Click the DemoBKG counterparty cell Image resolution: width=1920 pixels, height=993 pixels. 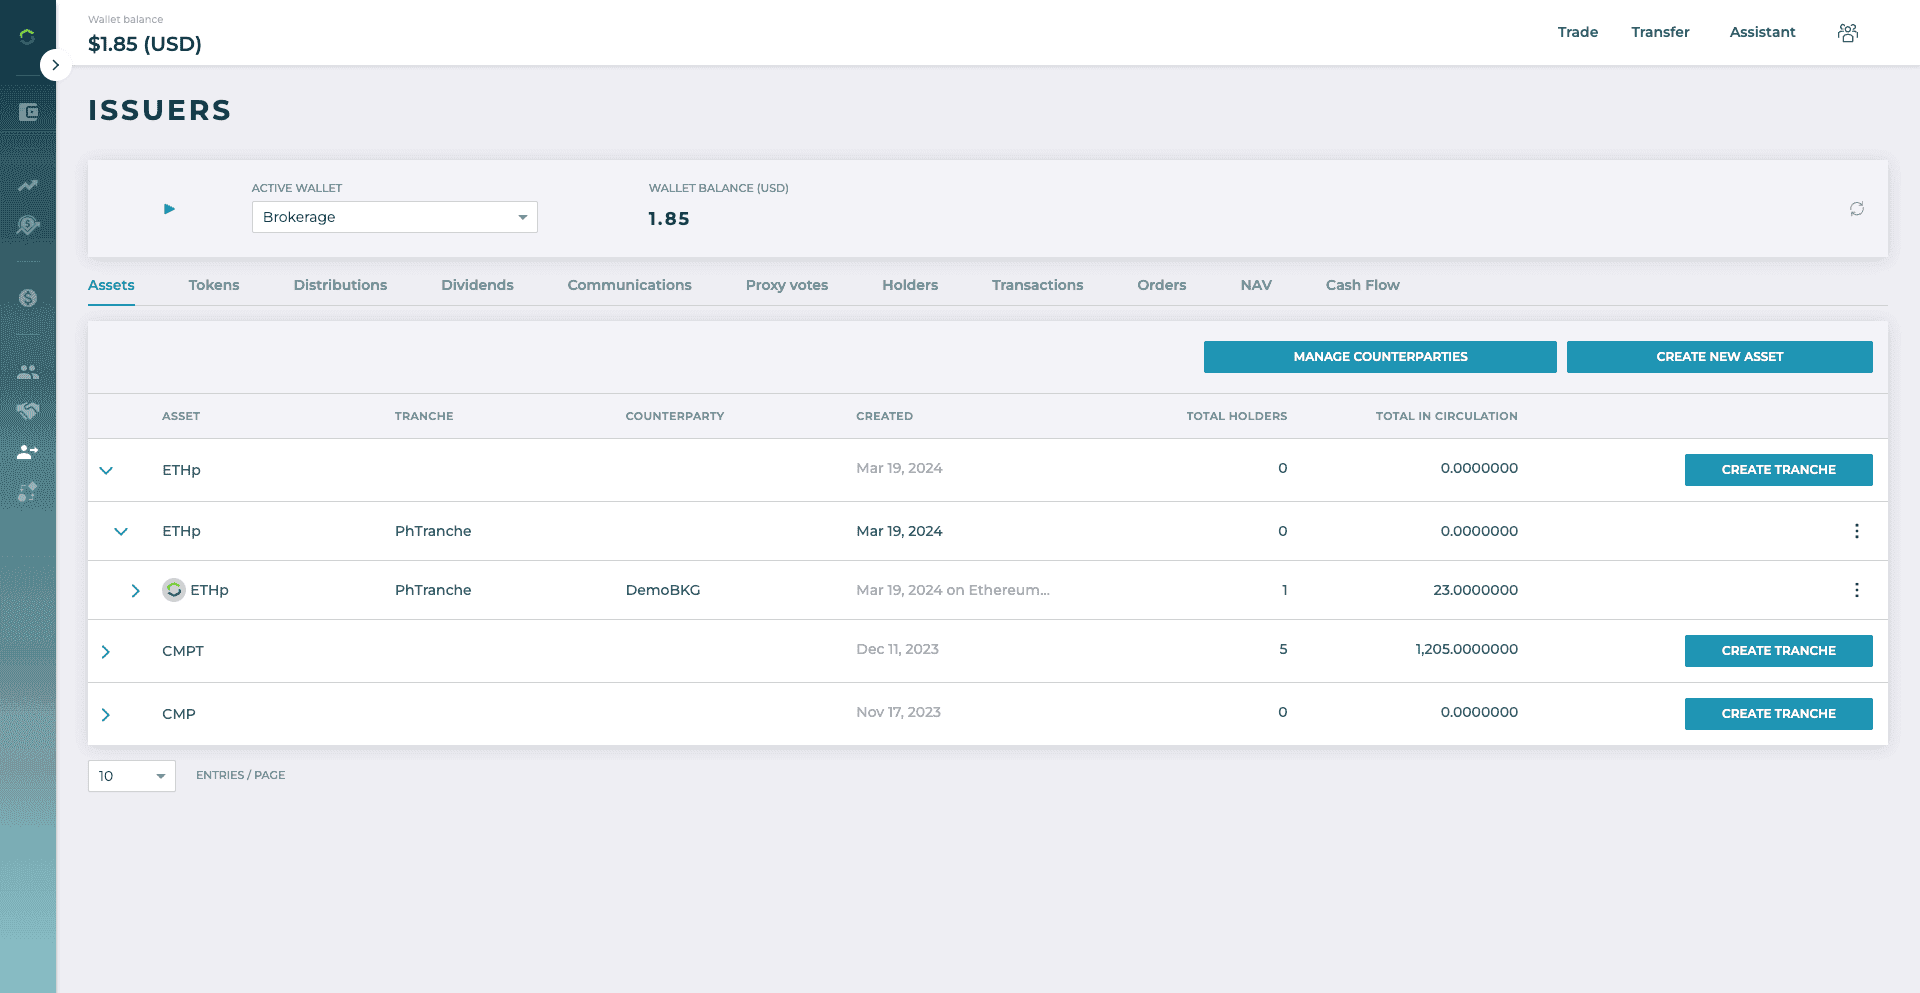pyautogui.click(x=663, y=590)
